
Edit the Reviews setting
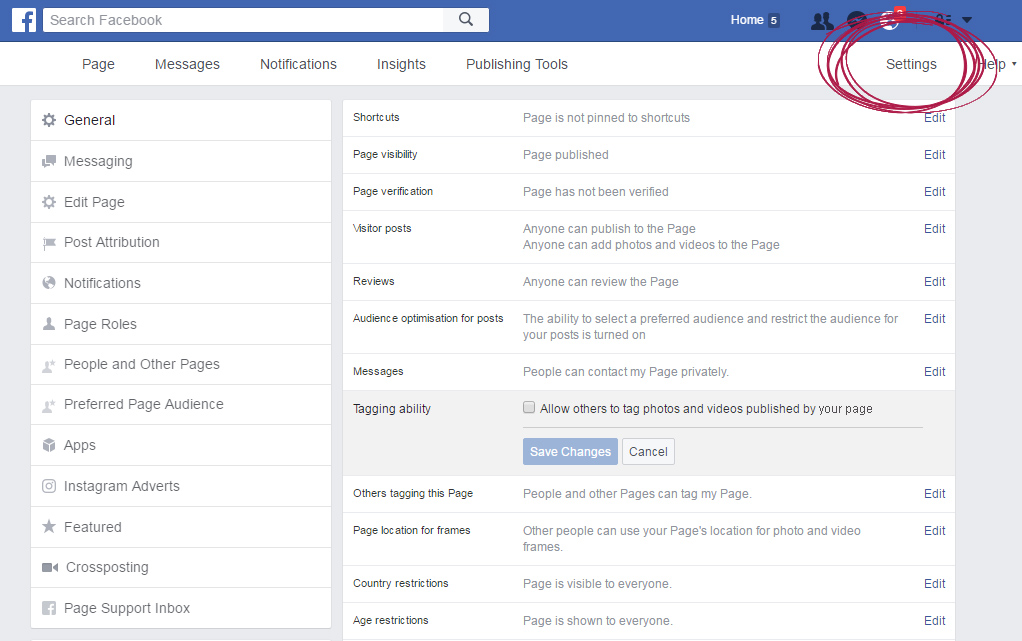pos(935,282)
